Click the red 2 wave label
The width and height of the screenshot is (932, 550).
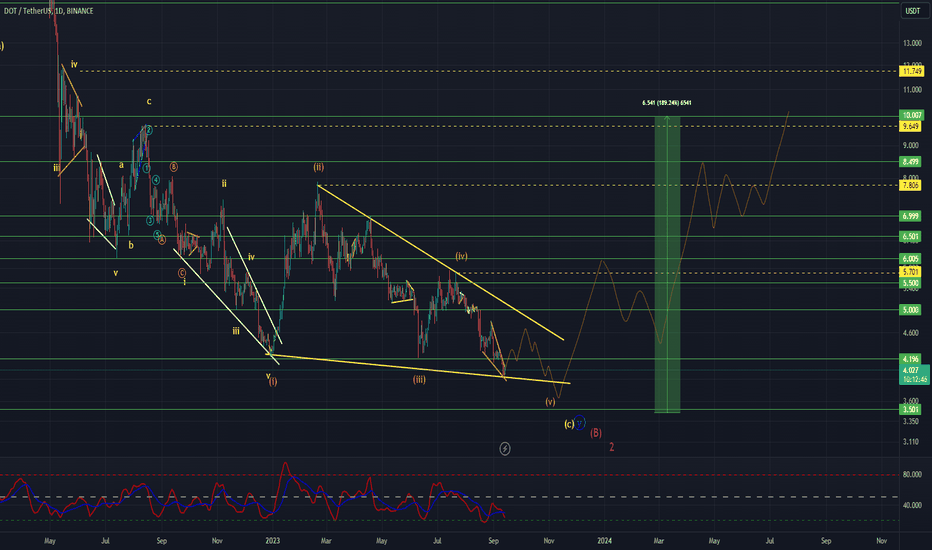[x=612, y=447]
